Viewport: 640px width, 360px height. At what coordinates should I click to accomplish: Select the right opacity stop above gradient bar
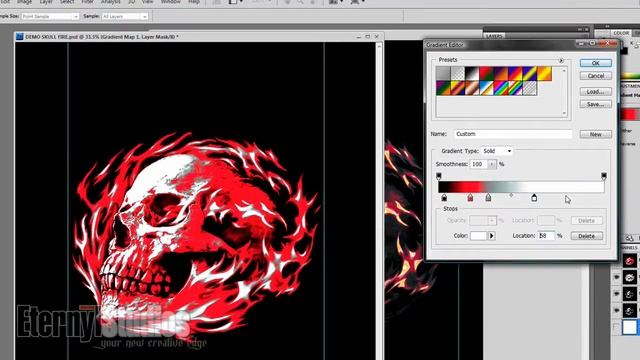pyautogui.click(x=604, y=176)
